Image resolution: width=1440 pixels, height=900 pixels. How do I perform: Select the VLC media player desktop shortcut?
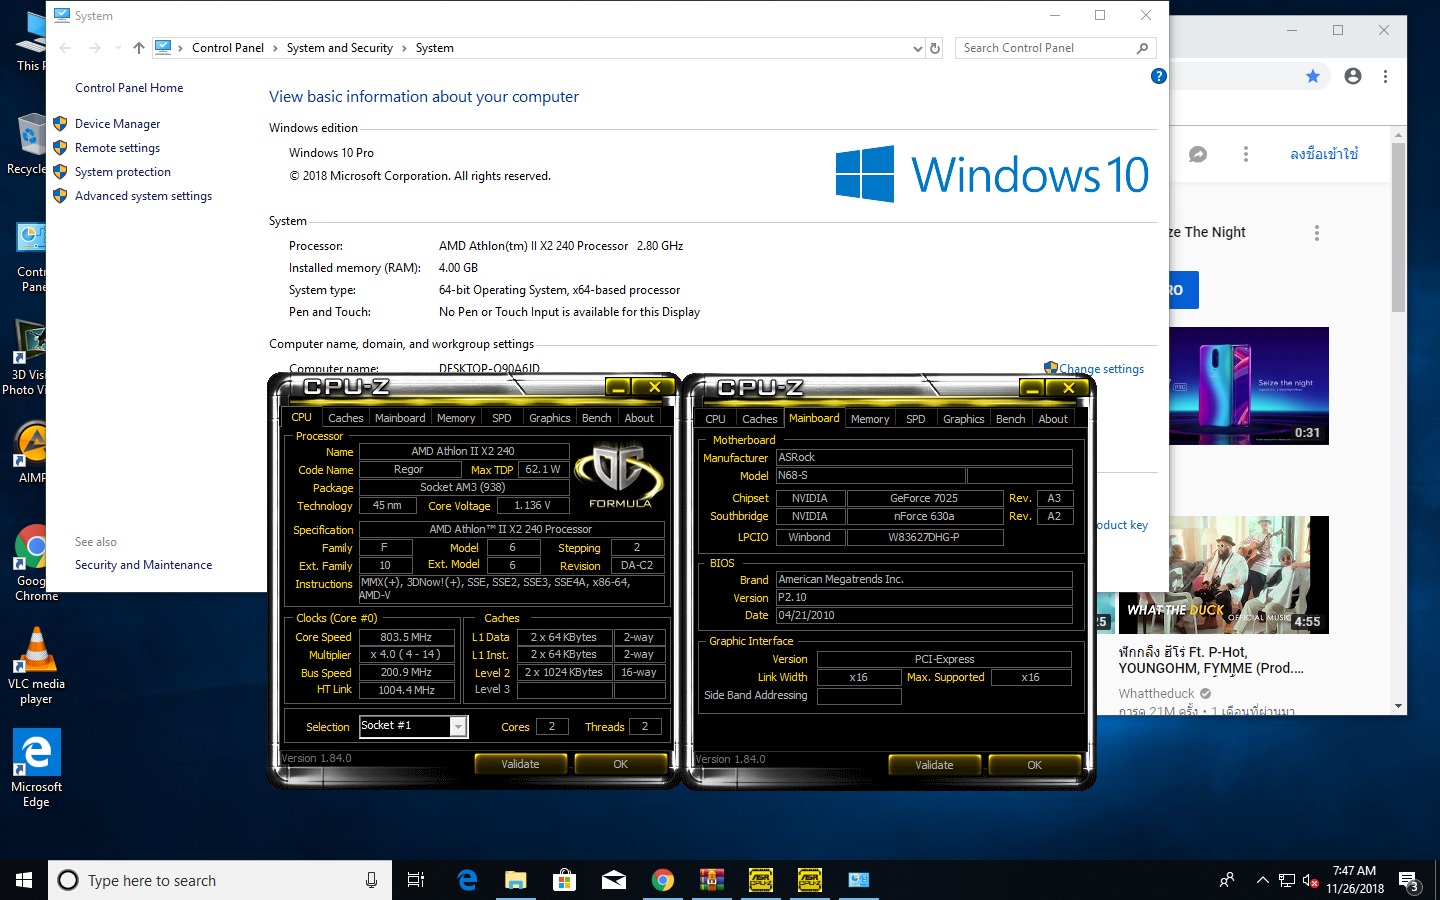pyautogui.click(x=36, y=666)
